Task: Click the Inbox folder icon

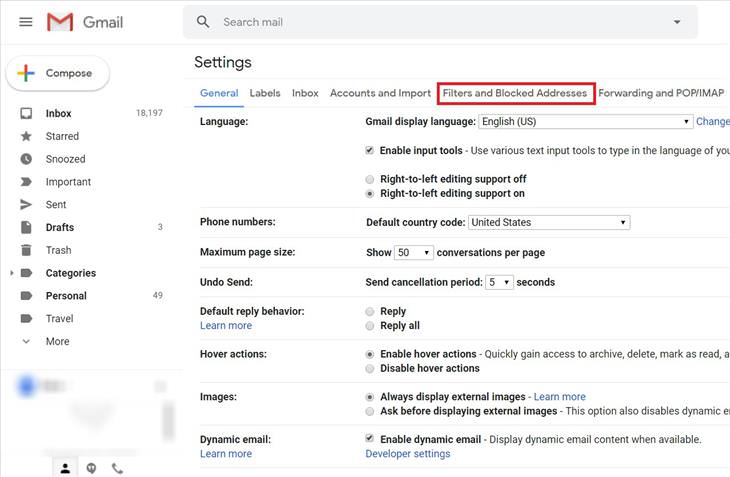Action: [26, 113]
